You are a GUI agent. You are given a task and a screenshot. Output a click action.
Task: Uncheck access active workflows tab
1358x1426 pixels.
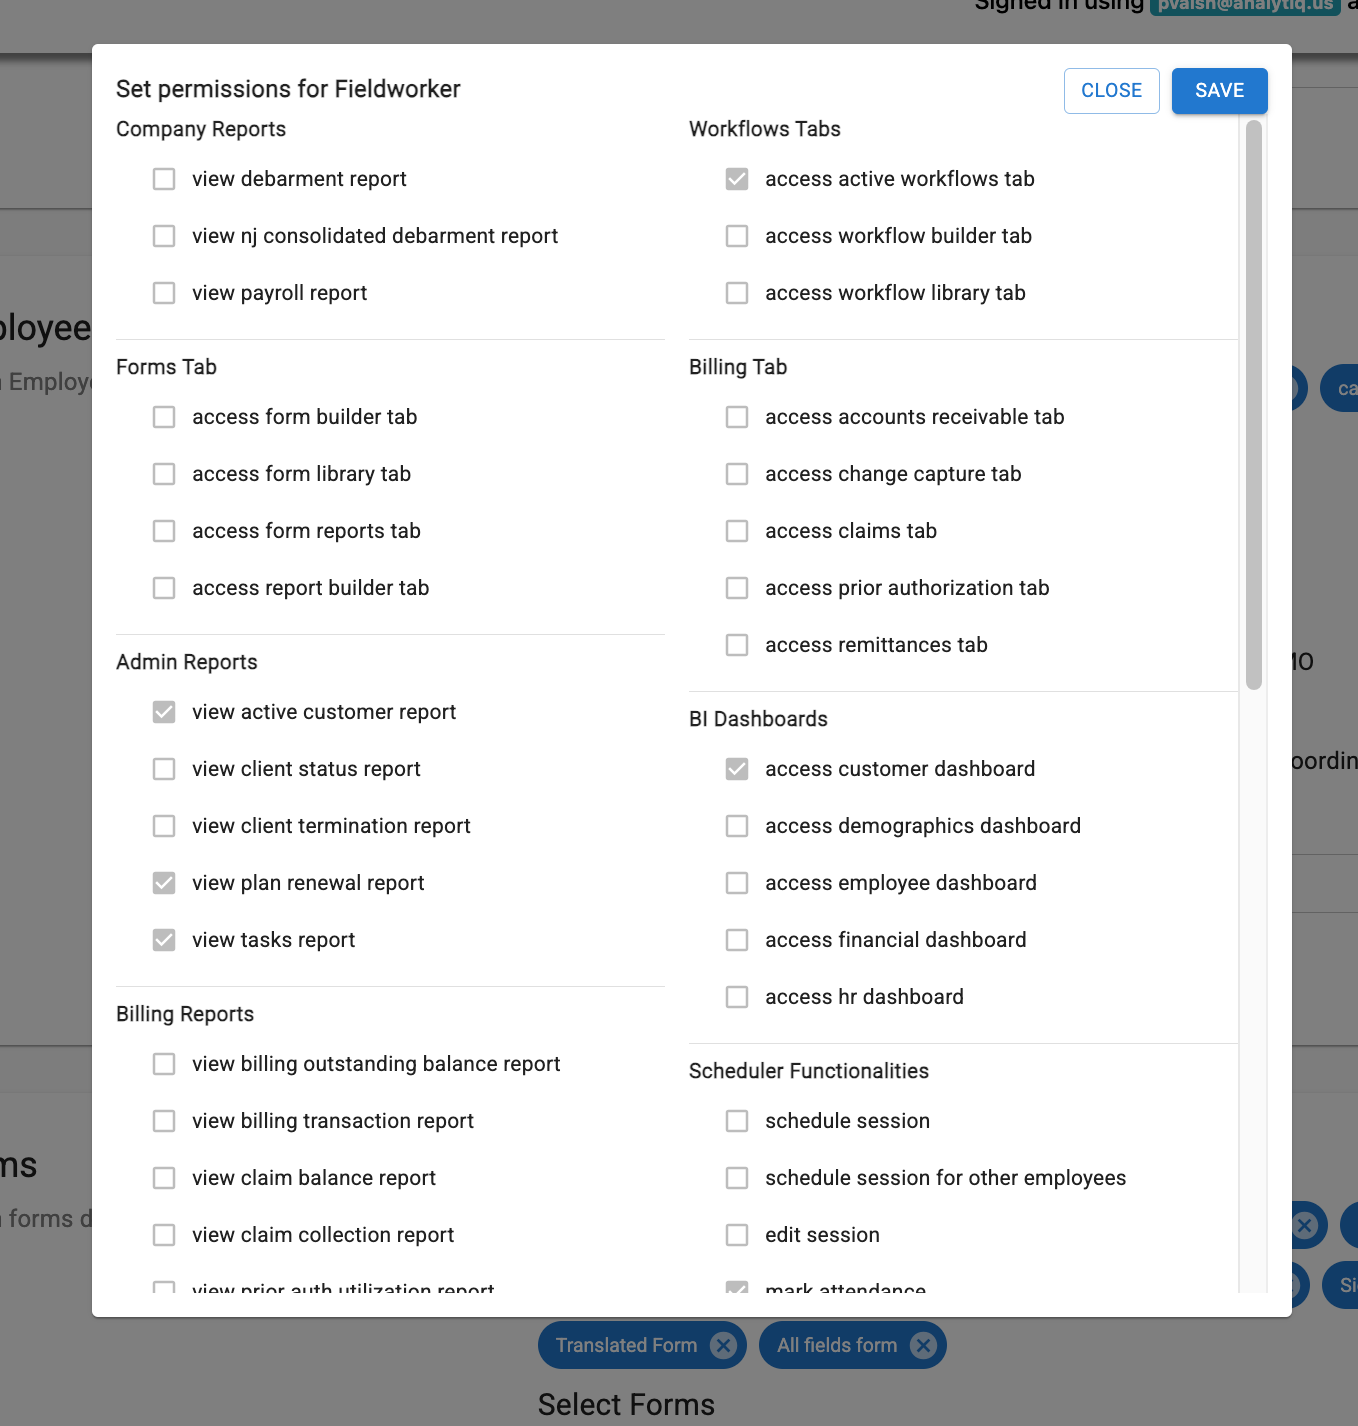(737, 179)
